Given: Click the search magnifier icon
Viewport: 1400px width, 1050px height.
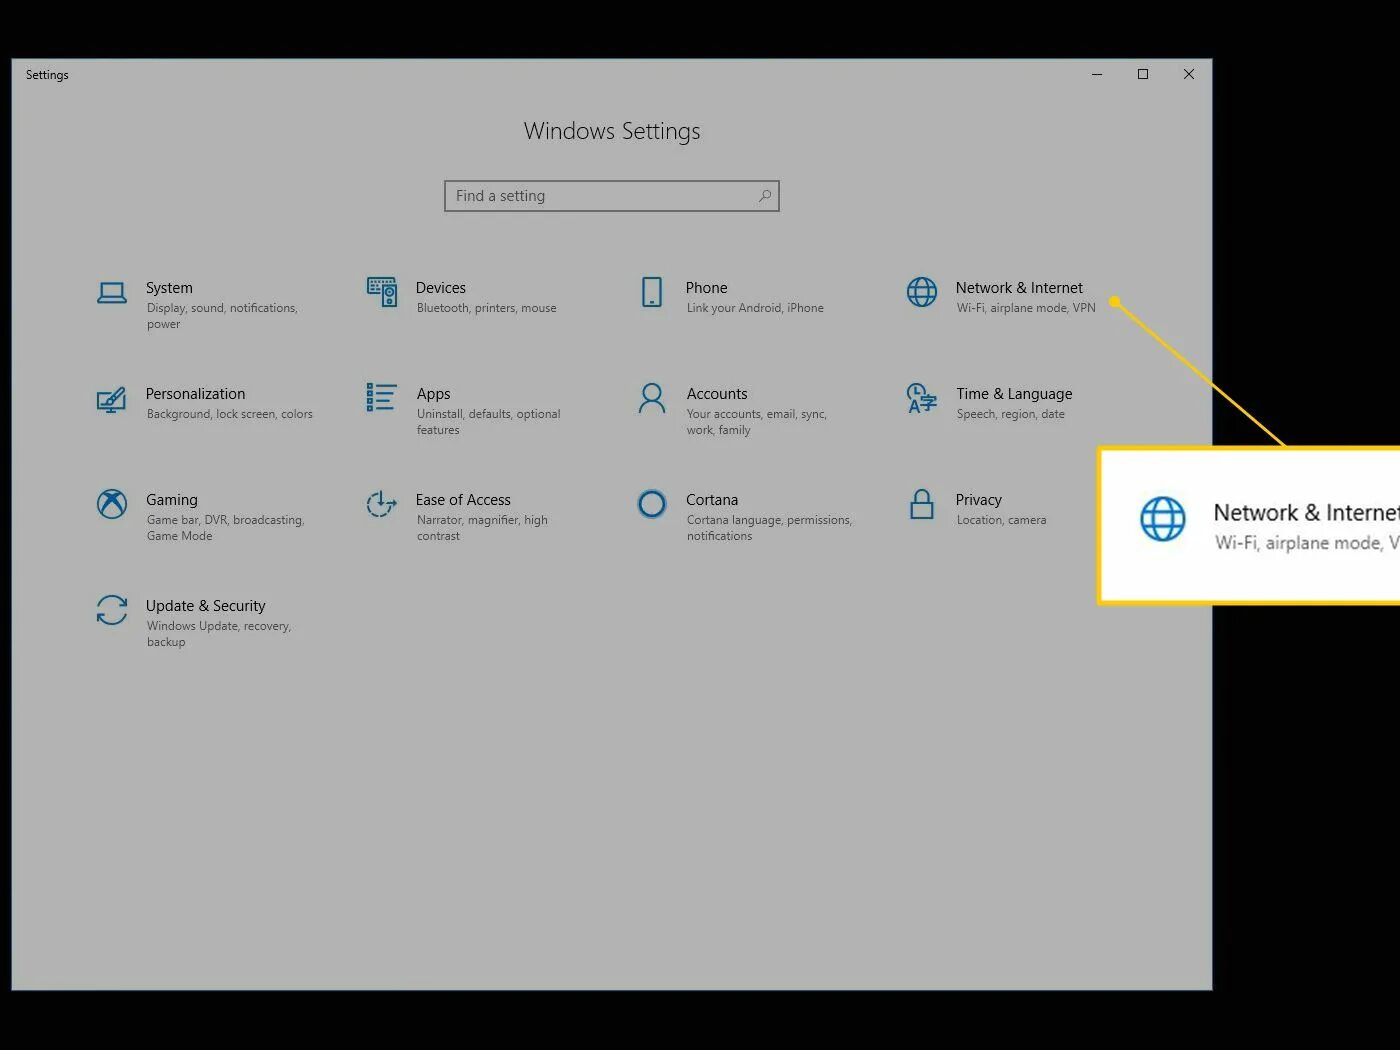Looking at the screenshot, I should [765, 196].
